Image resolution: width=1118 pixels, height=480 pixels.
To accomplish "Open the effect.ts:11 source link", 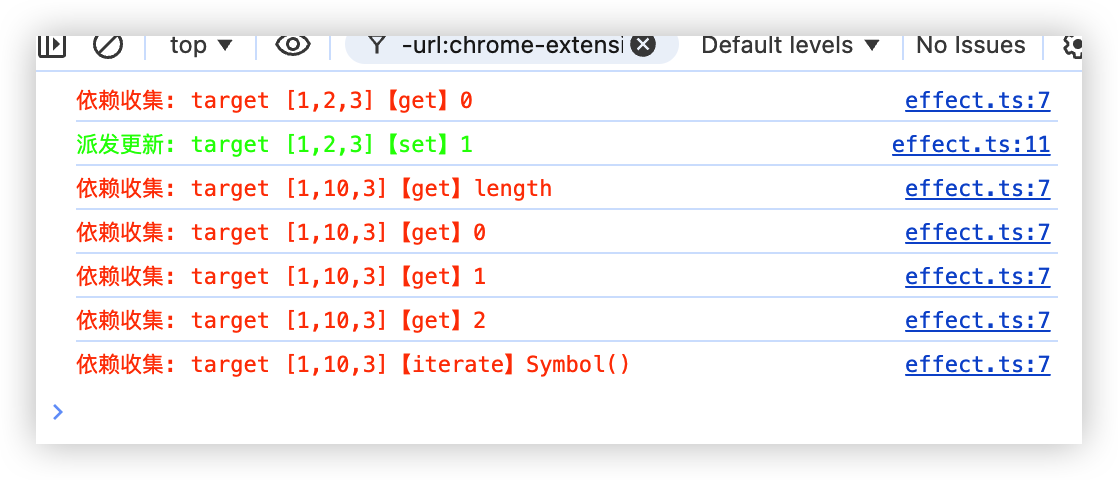I will coord(970,145).
